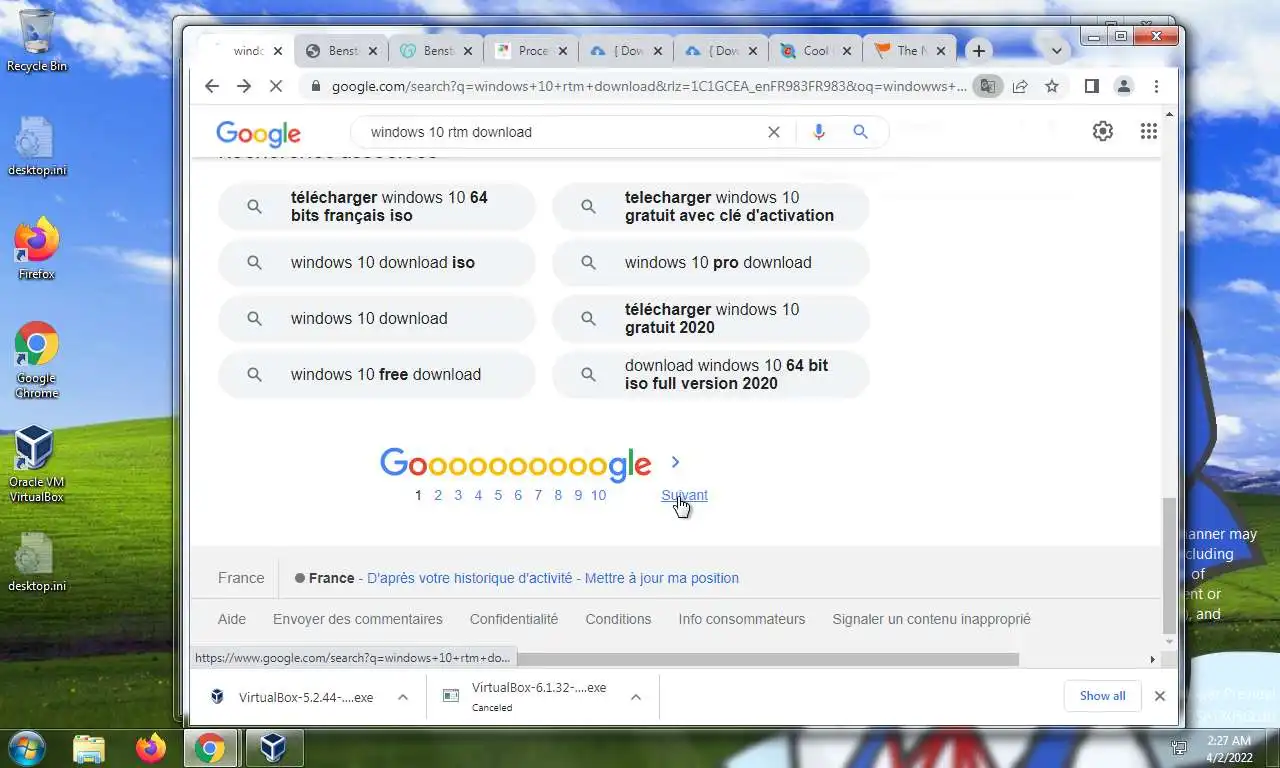The image size is (1280, 768).
Task: Search télécharger windows 10 gratuit 2020
Action: pyautogui.click(x=711, y=318)
